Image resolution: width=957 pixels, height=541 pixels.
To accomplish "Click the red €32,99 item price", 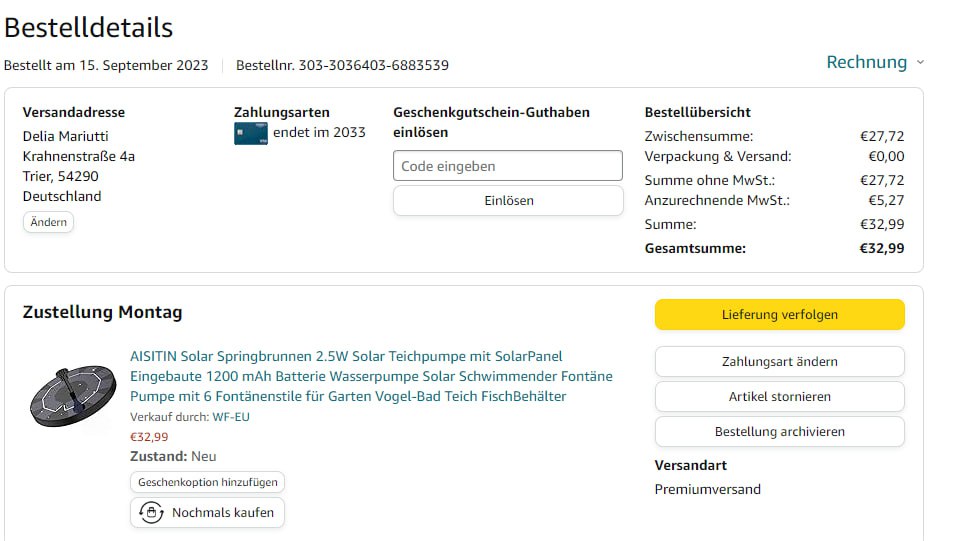I will (149, 436).
